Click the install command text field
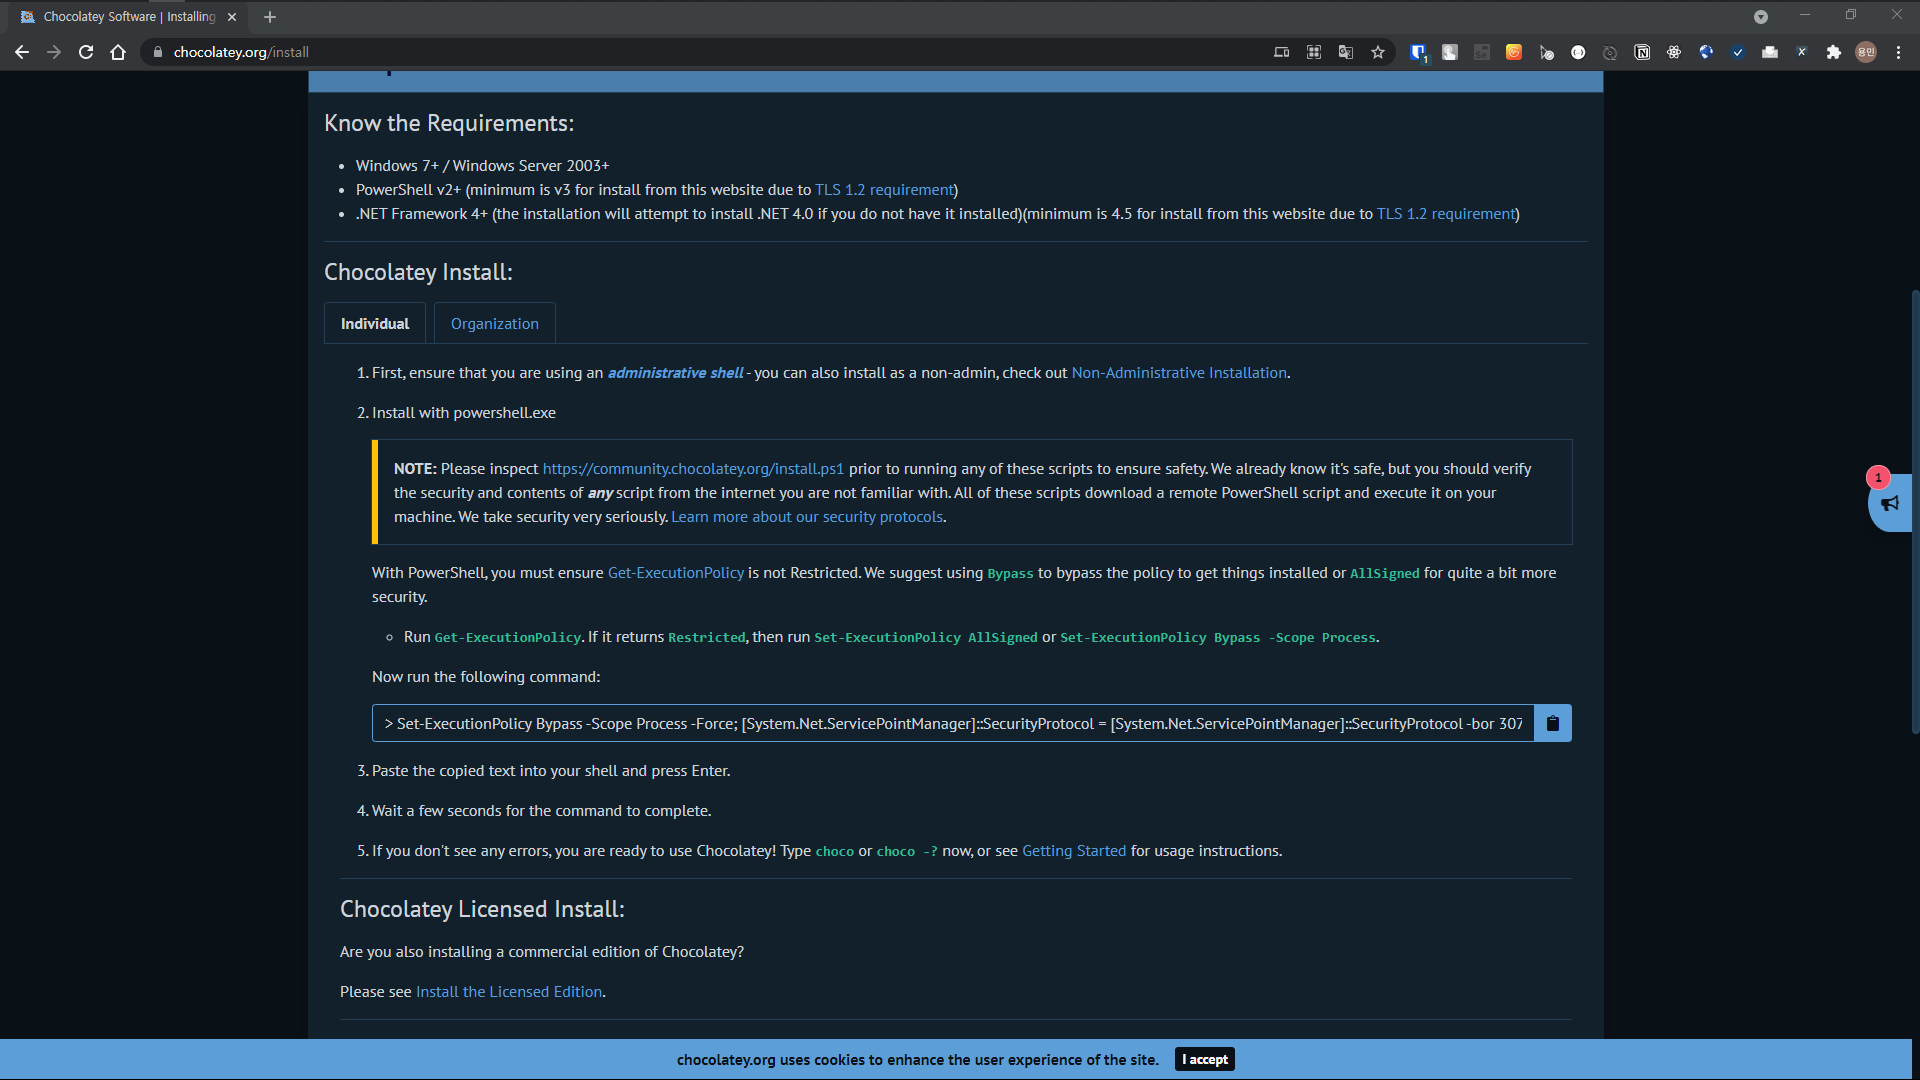The width and height of the screenshot is (1920, 1080). pyautogui.click(x=953, y=723)
